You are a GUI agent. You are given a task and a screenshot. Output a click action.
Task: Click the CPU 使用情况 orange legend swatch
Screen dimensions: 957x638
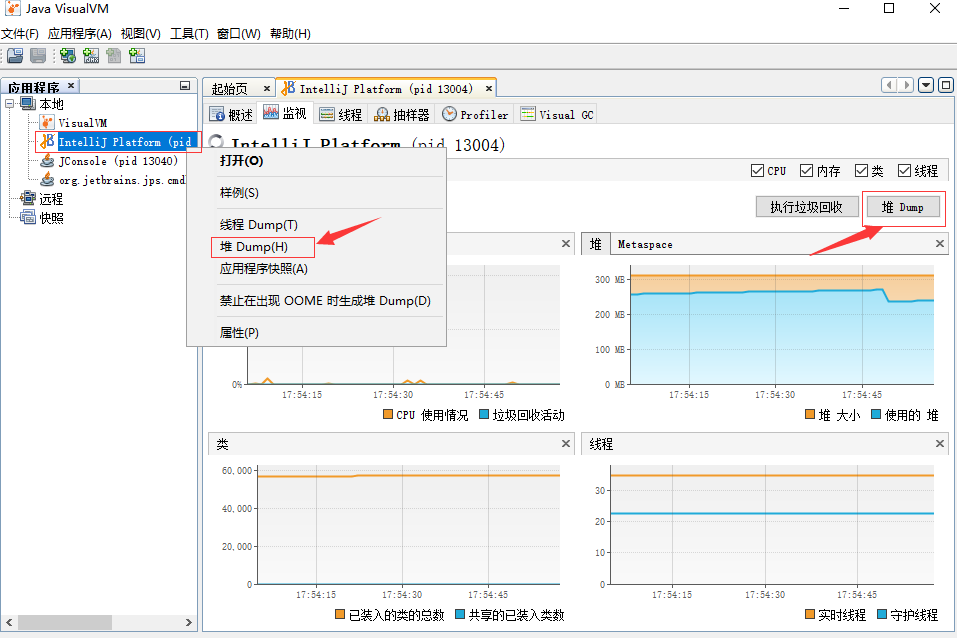[388, 414]
